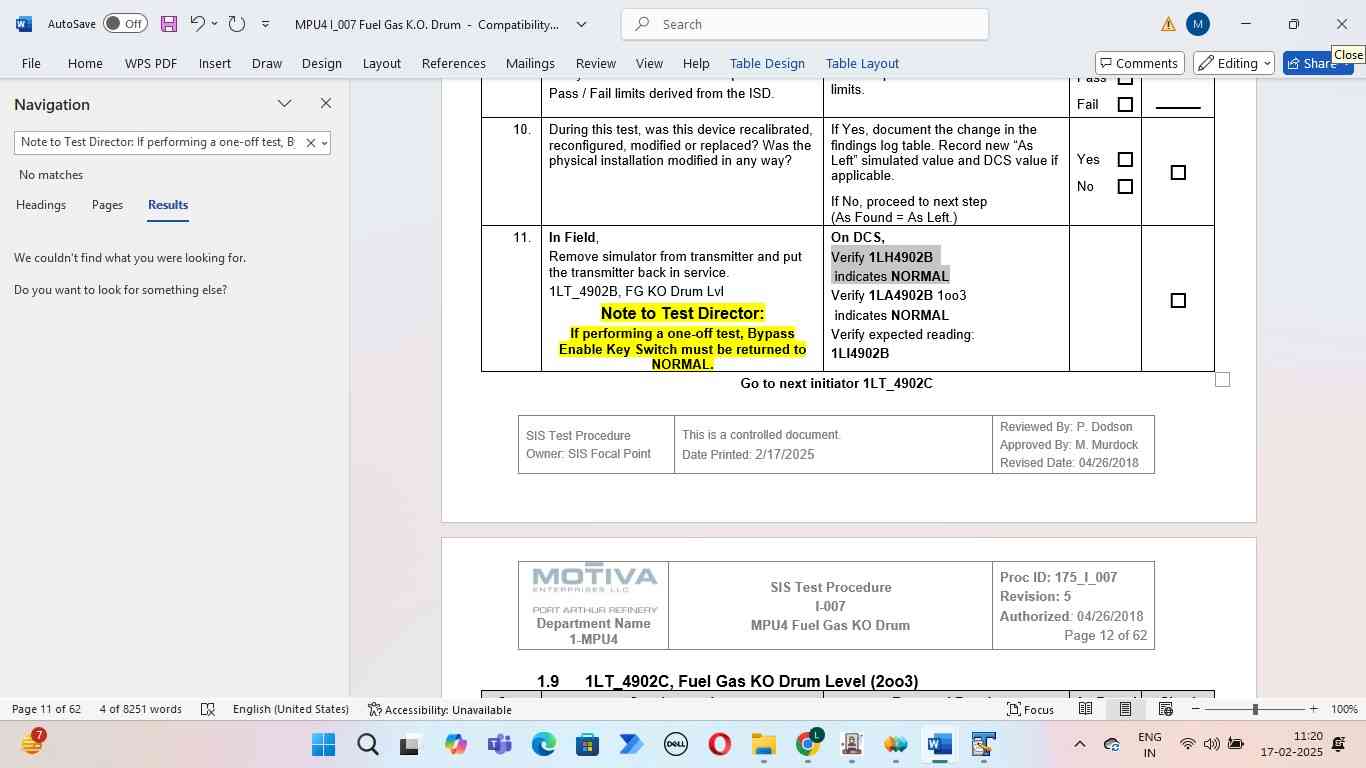Click the yellow warning alert icon

click(1168, 24)
